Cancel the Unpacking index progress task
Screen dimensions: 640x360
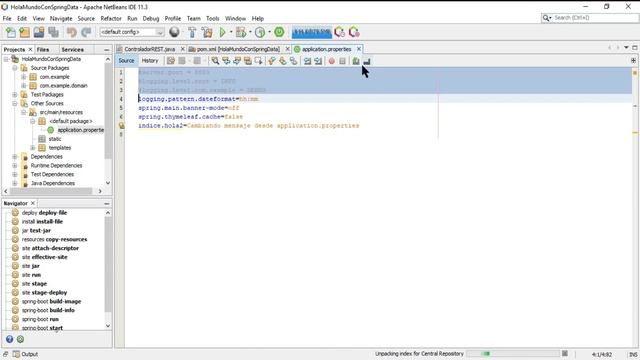[x=565, y=353]
